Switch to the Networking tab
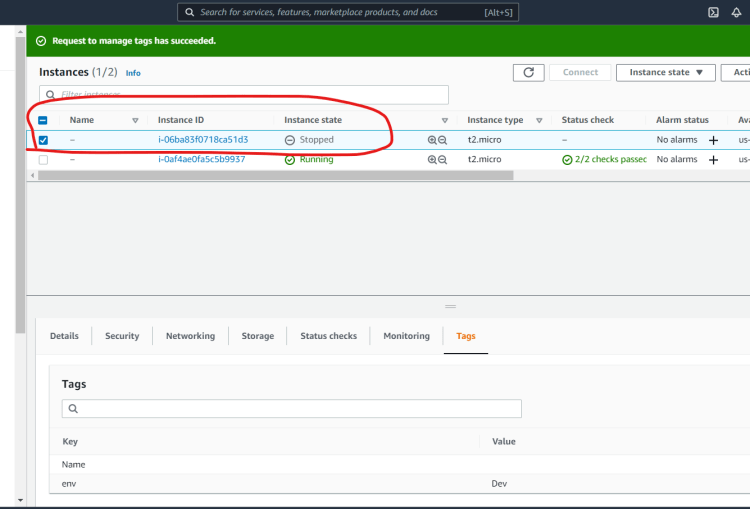The width and height of the screenshot is (750, 509). pos(190,336)
